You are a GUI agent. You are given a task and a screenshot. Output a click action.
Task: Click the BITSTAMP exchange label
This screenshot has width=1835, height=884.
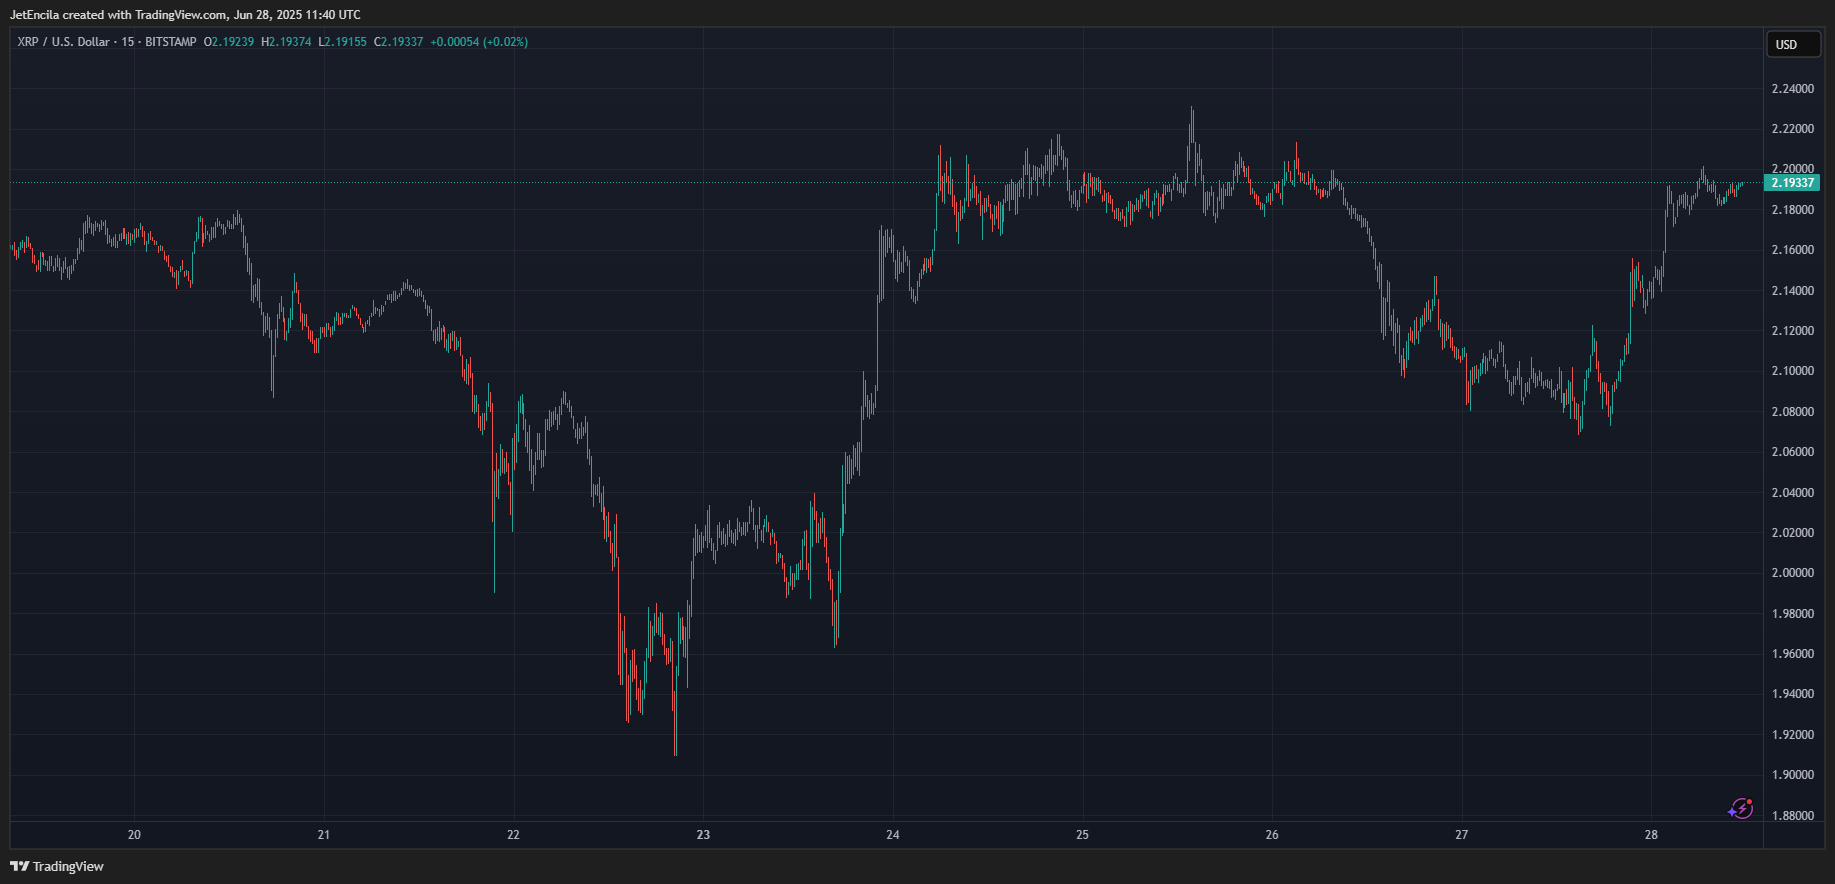(171, 42)
